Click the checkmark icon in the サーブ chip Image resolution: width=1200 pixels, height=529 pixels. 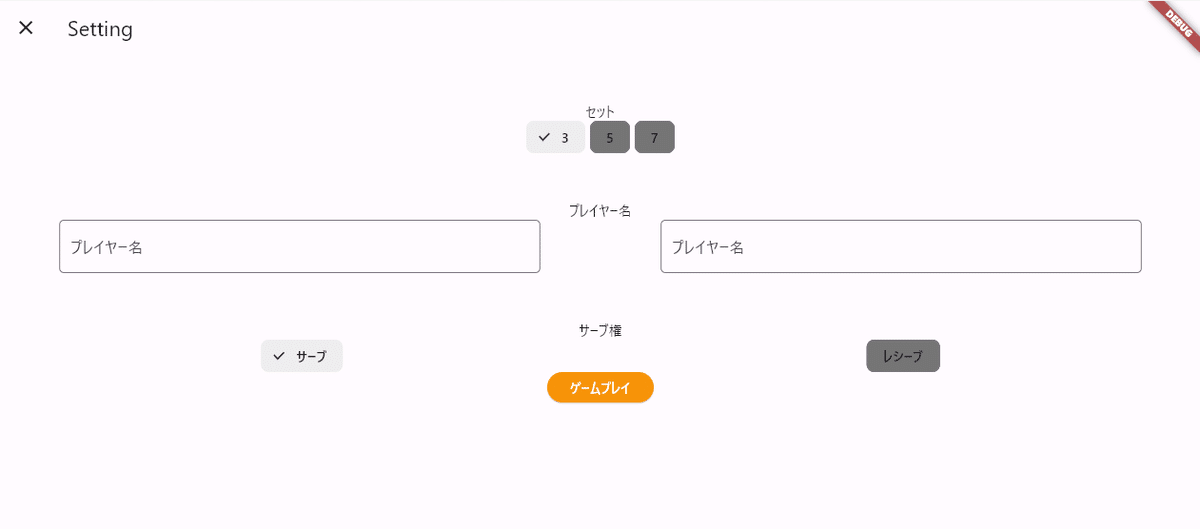point(279,355)
